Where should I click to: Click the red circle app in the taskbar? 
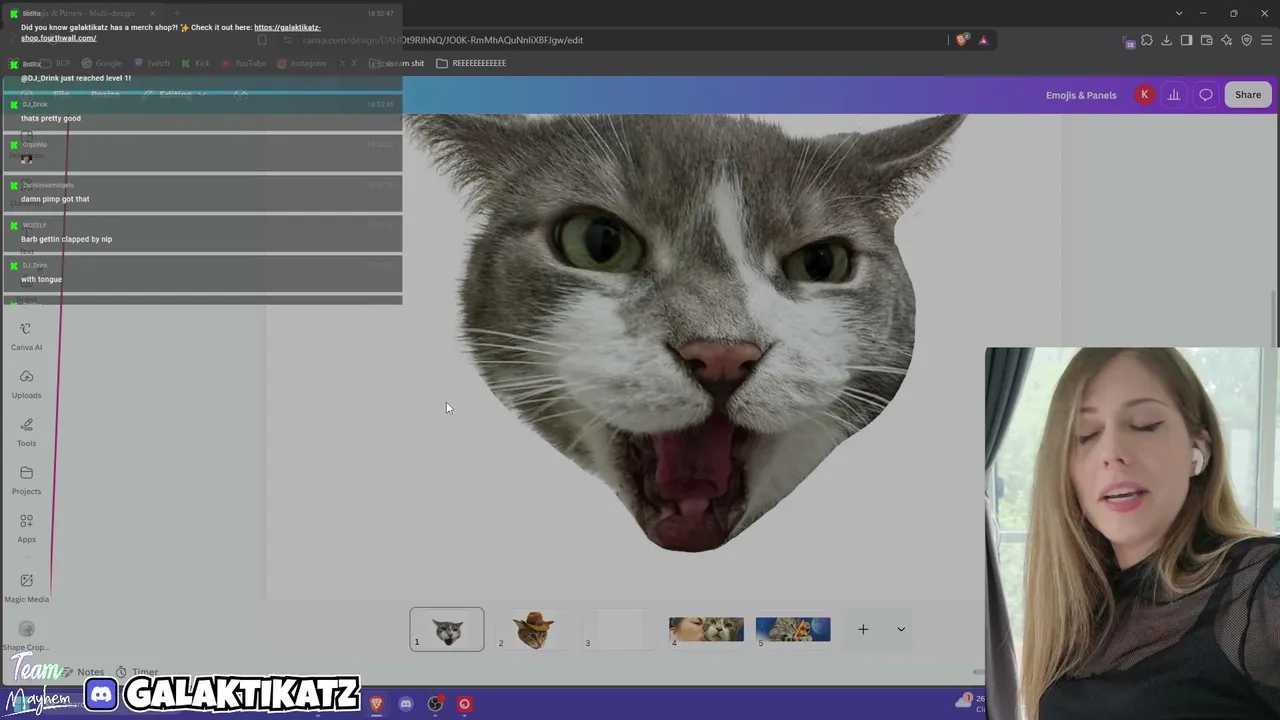pos(464,704)
